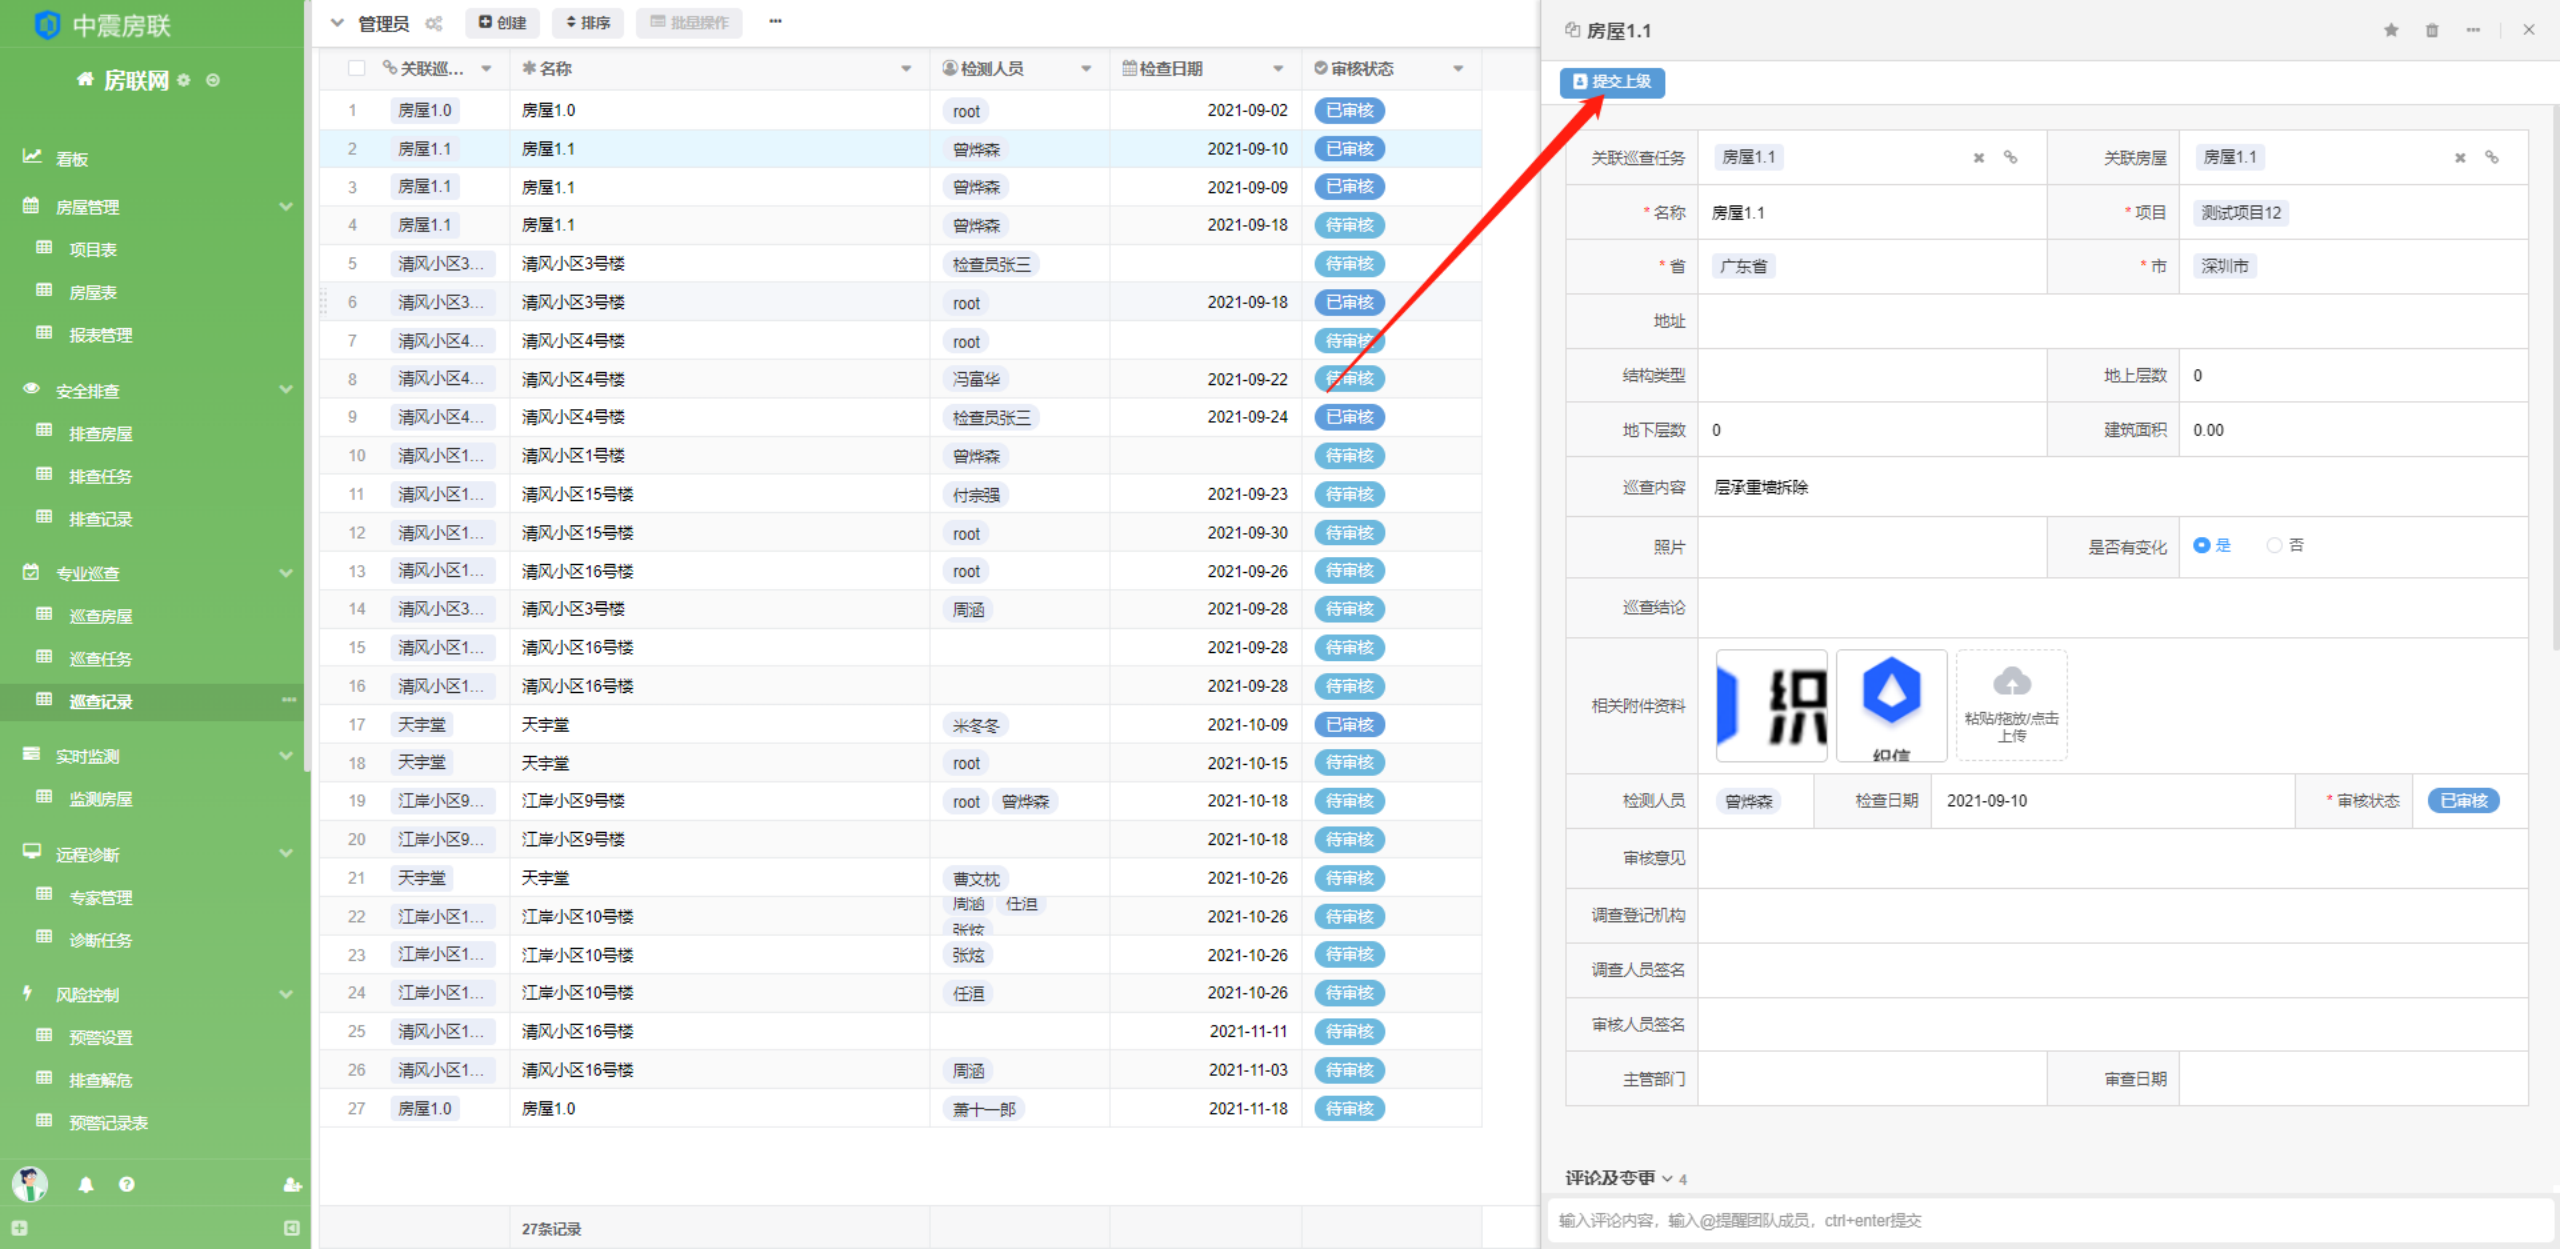Go to 看板 dashboard menu item
2560x1249 pixels.
click(72, 159)
